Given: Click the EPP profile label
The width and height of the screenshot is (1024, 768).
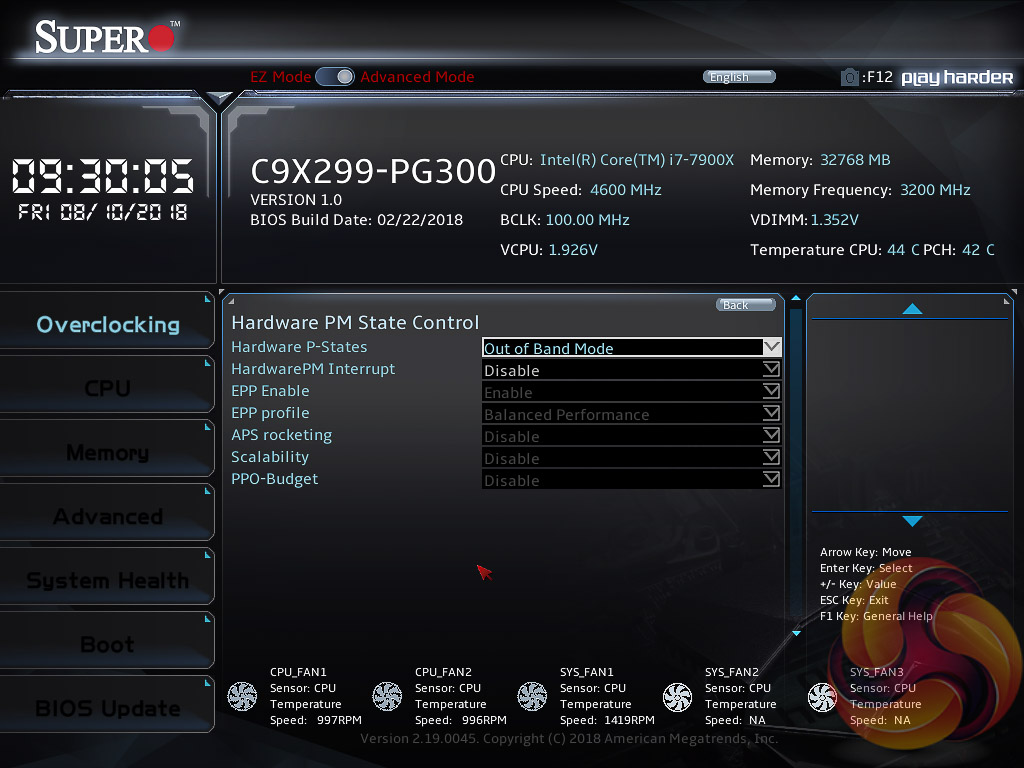Looking at the screenshot, I should (x=270, y=413).
